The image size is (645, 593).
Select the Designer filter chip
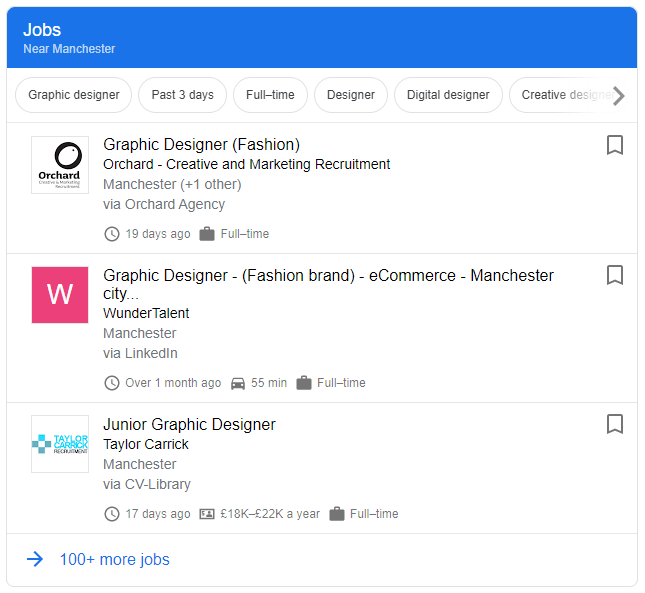(x=351, y=95)
